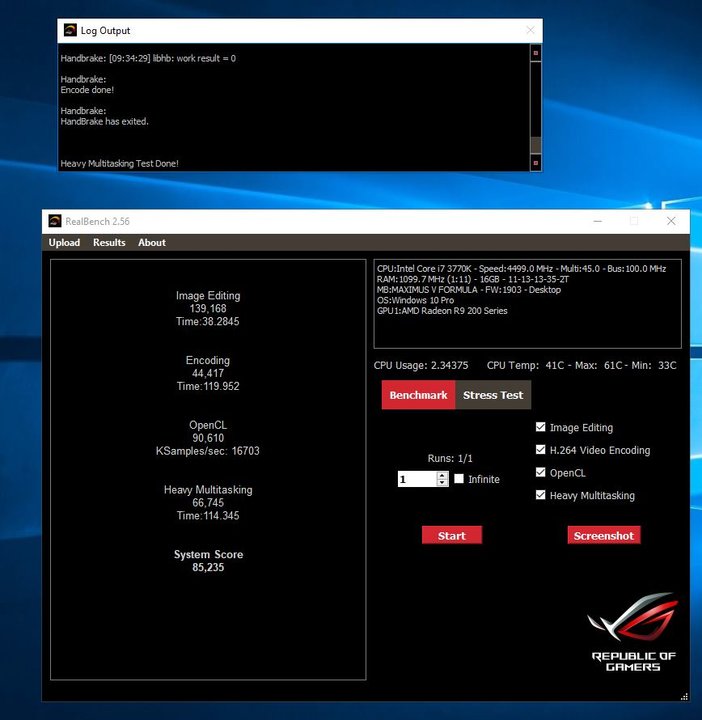Screen dimensions: 702x720
Task: Click the OS:Windows 10 Pro line
Action: (415, 300)
